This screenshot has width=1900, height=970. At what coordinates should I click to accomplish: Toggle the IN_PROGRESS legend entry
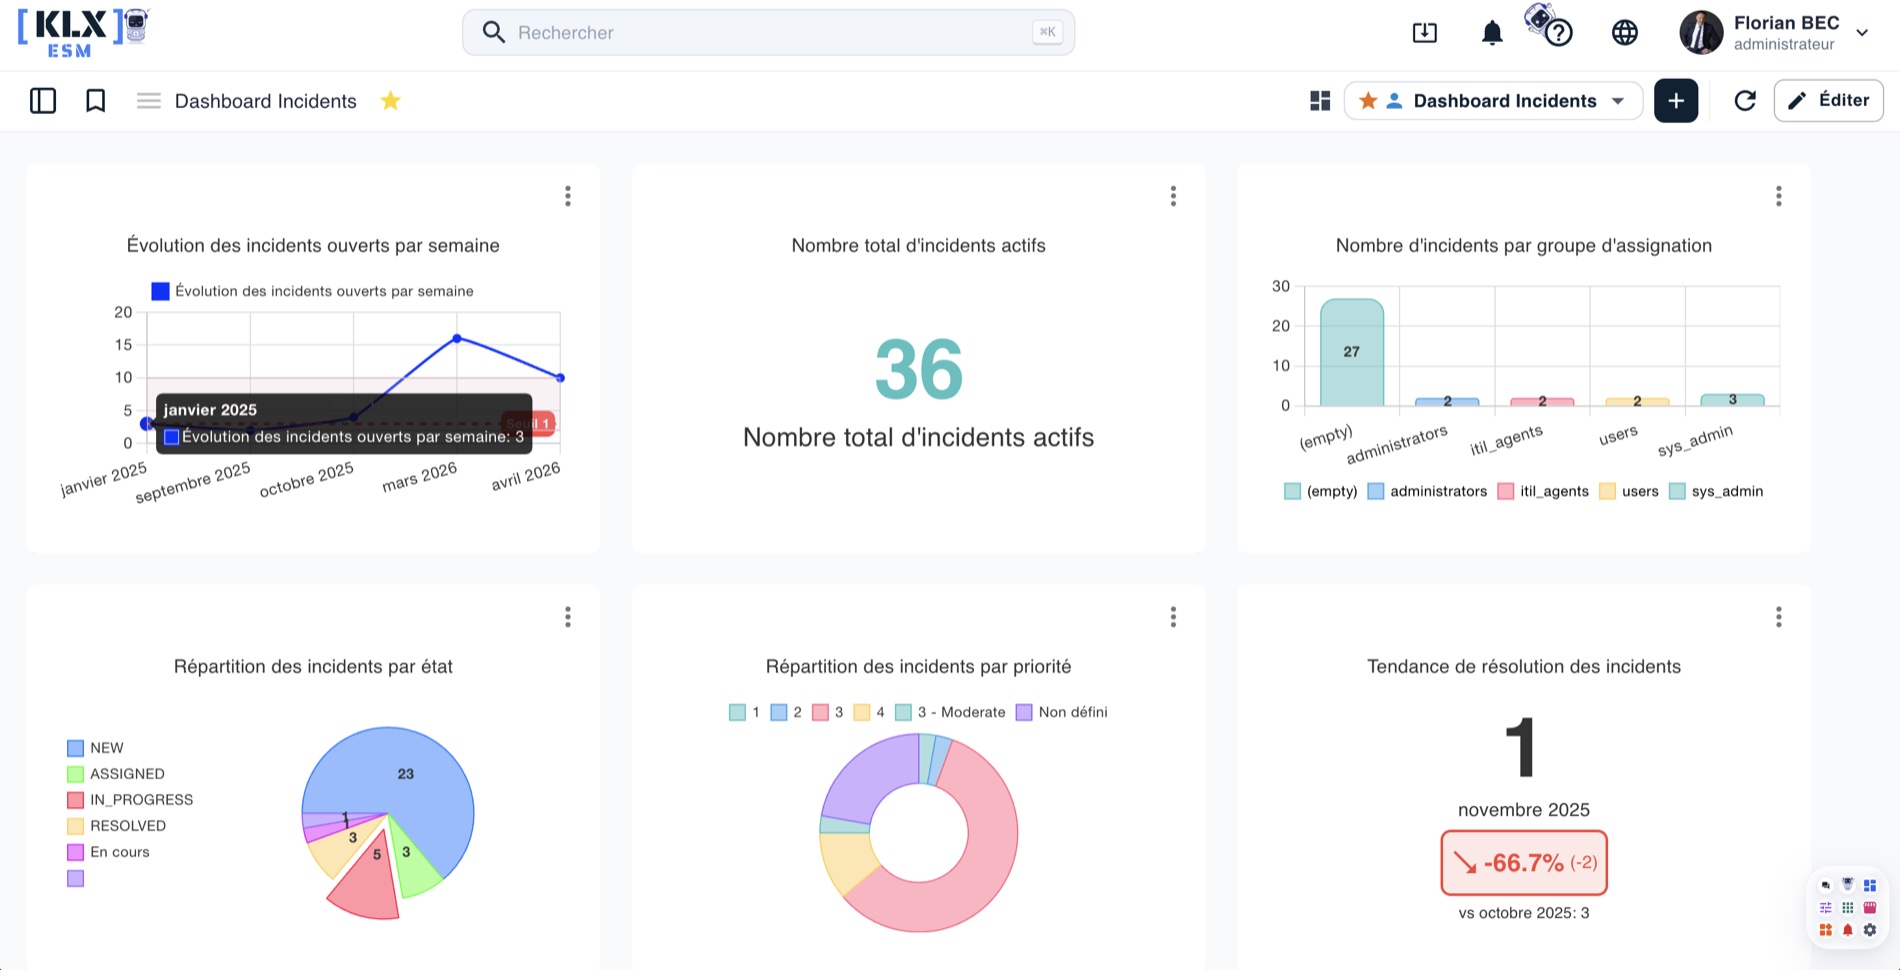point(130,800)
